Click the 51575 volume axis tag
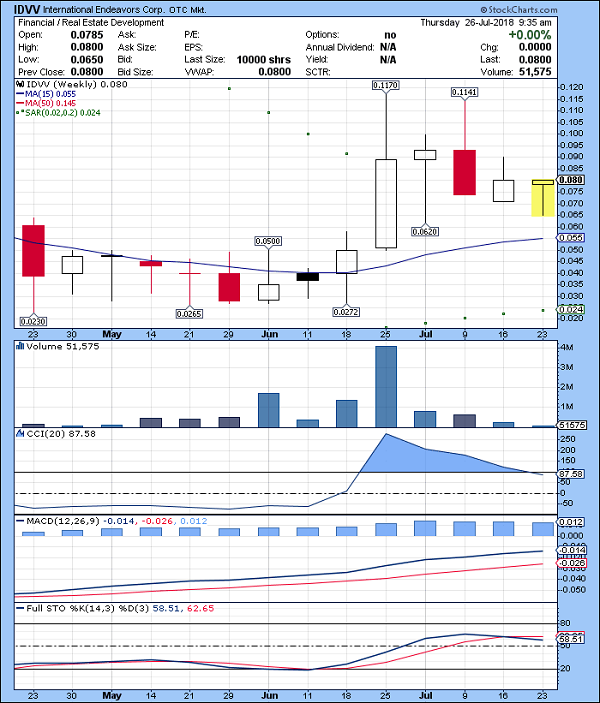 point(572,425)
